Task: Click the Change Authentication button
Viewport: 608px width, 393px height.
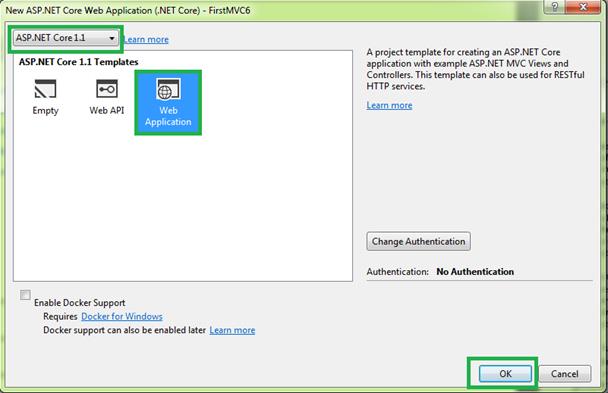Action: tap(418, 241)
